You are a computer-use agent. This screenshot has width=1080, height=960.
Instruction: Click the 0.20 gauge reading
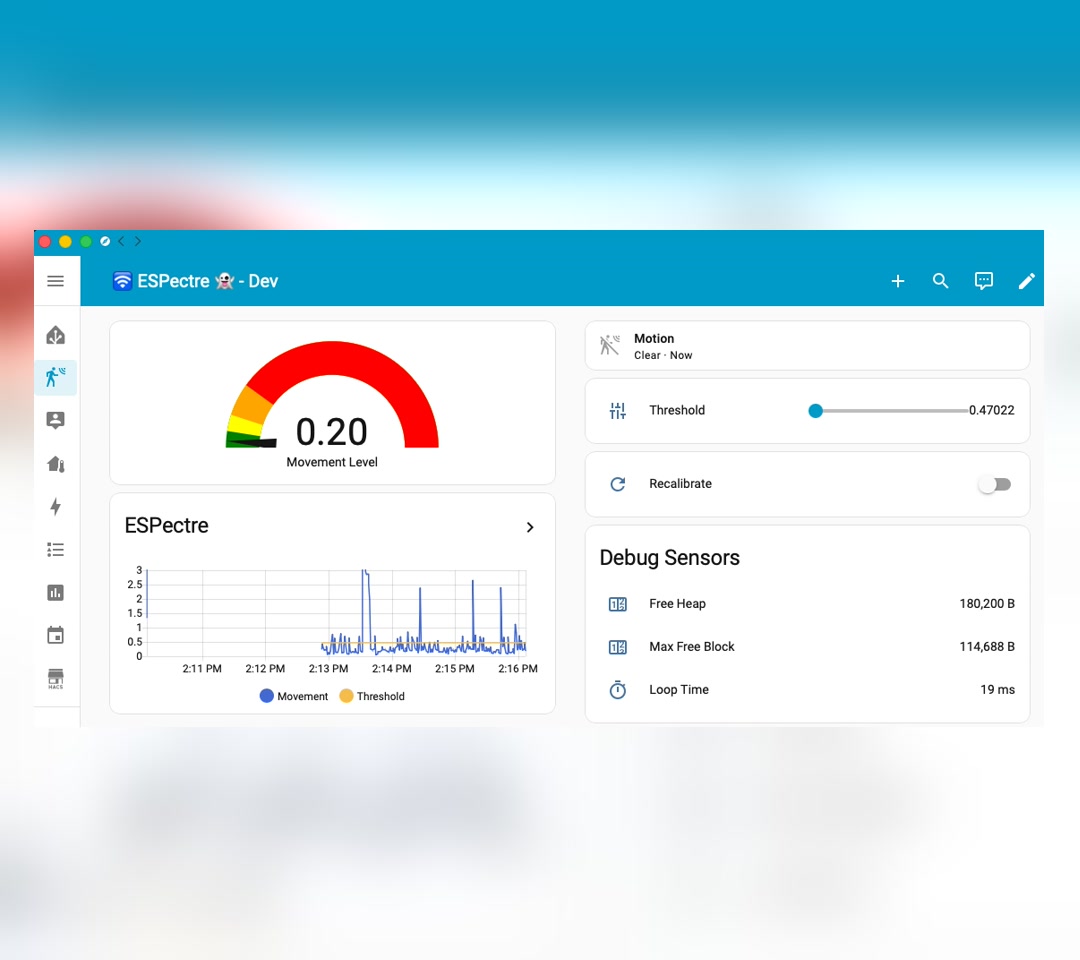coord(331,432)
